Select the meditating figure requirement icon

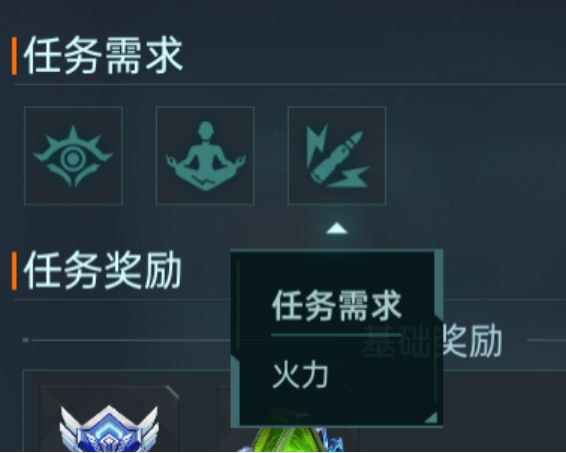click(205, 156)
